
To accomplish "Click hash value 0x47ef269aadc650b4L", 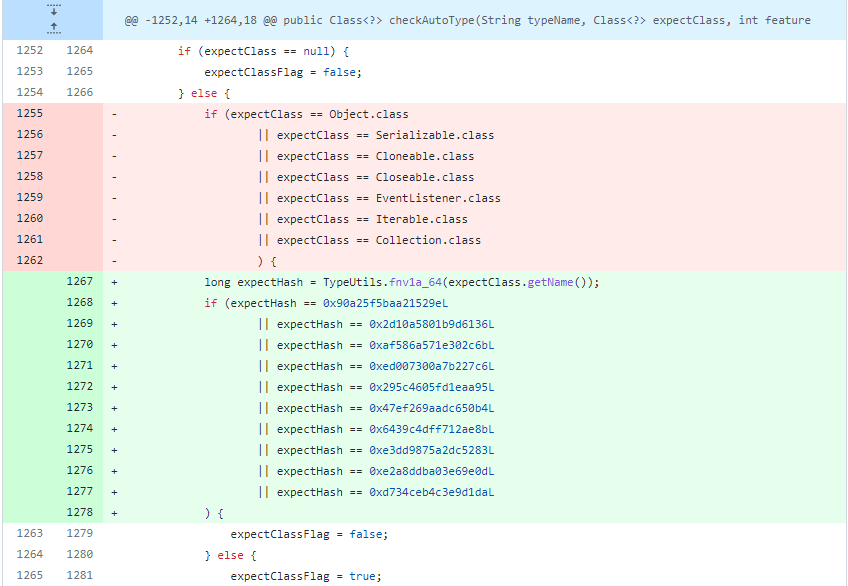I will [x=432, y=408].
